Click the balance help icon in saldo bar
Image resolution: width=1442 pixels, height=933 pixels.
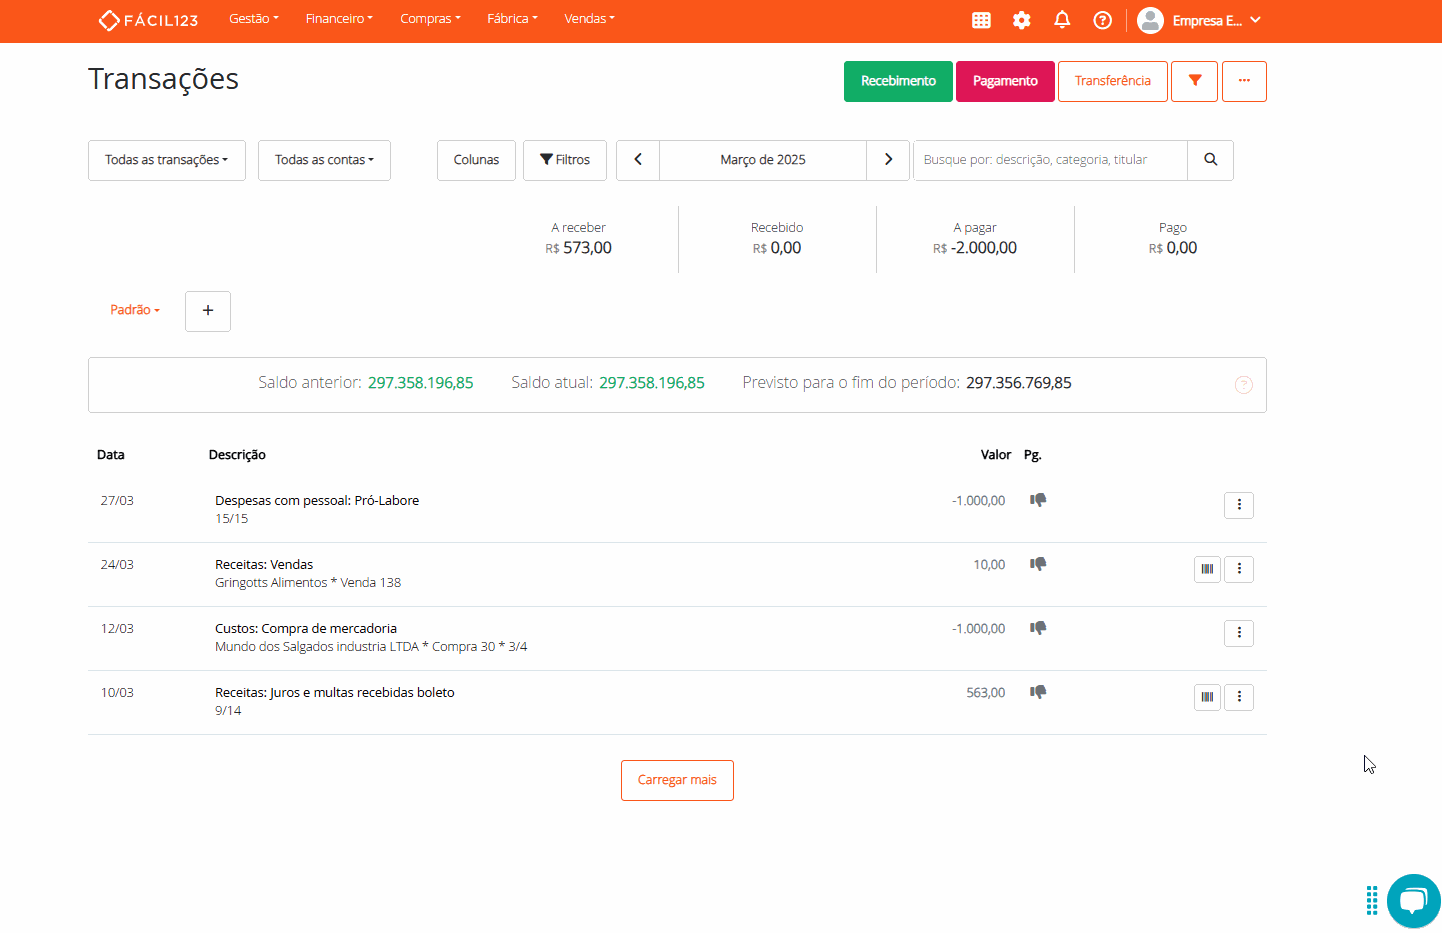pos(1243,385)
